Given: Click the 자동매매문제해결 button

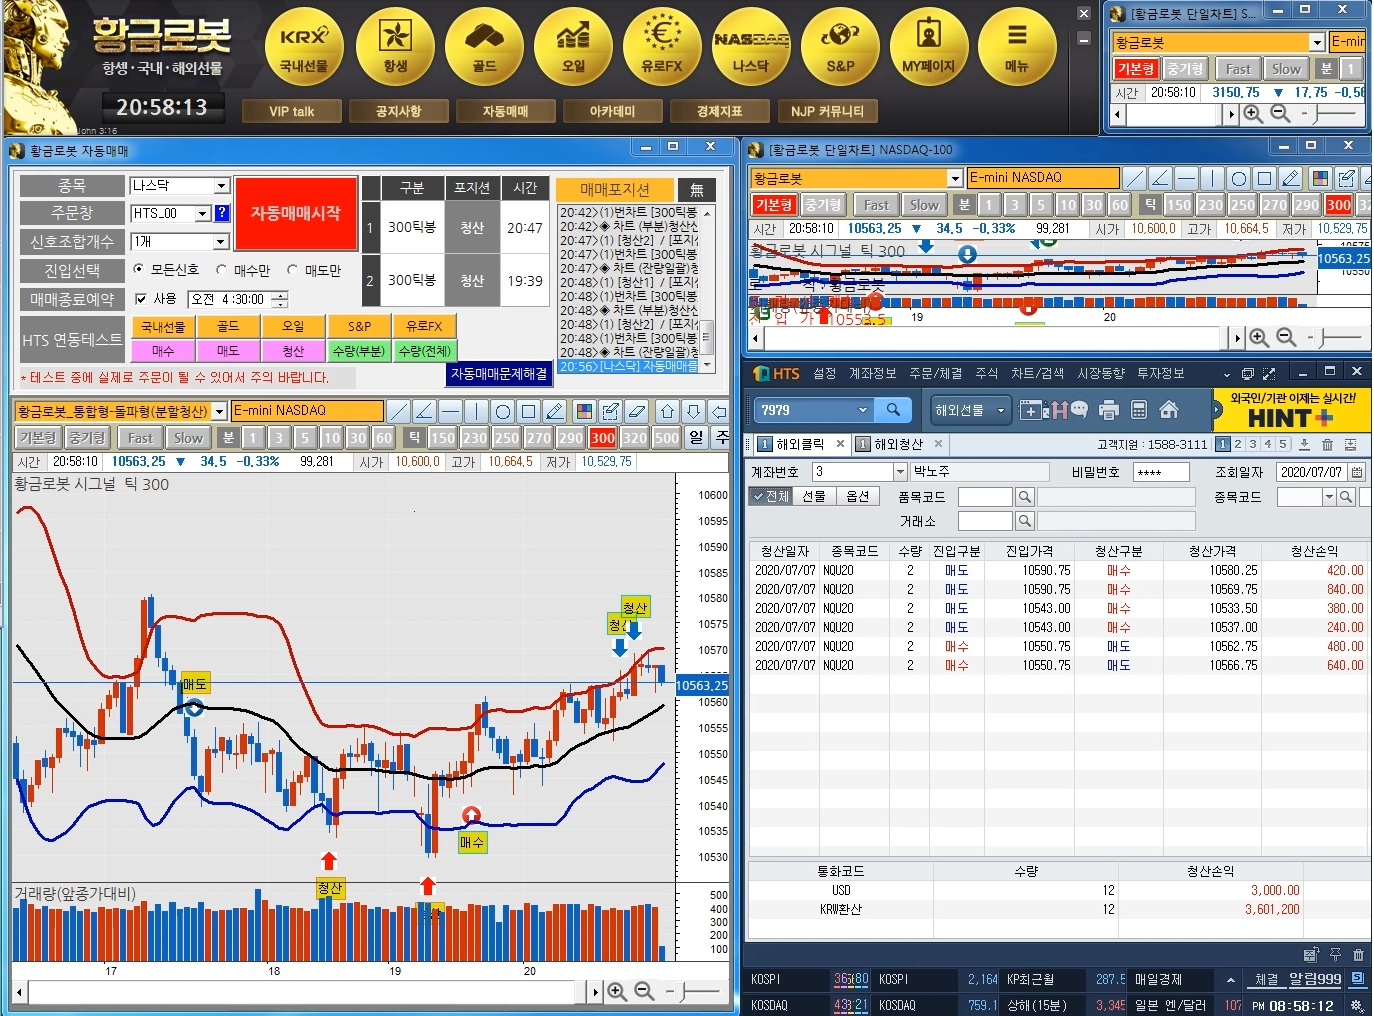Looking at the screenshot, I should click(x=499, y=373).
